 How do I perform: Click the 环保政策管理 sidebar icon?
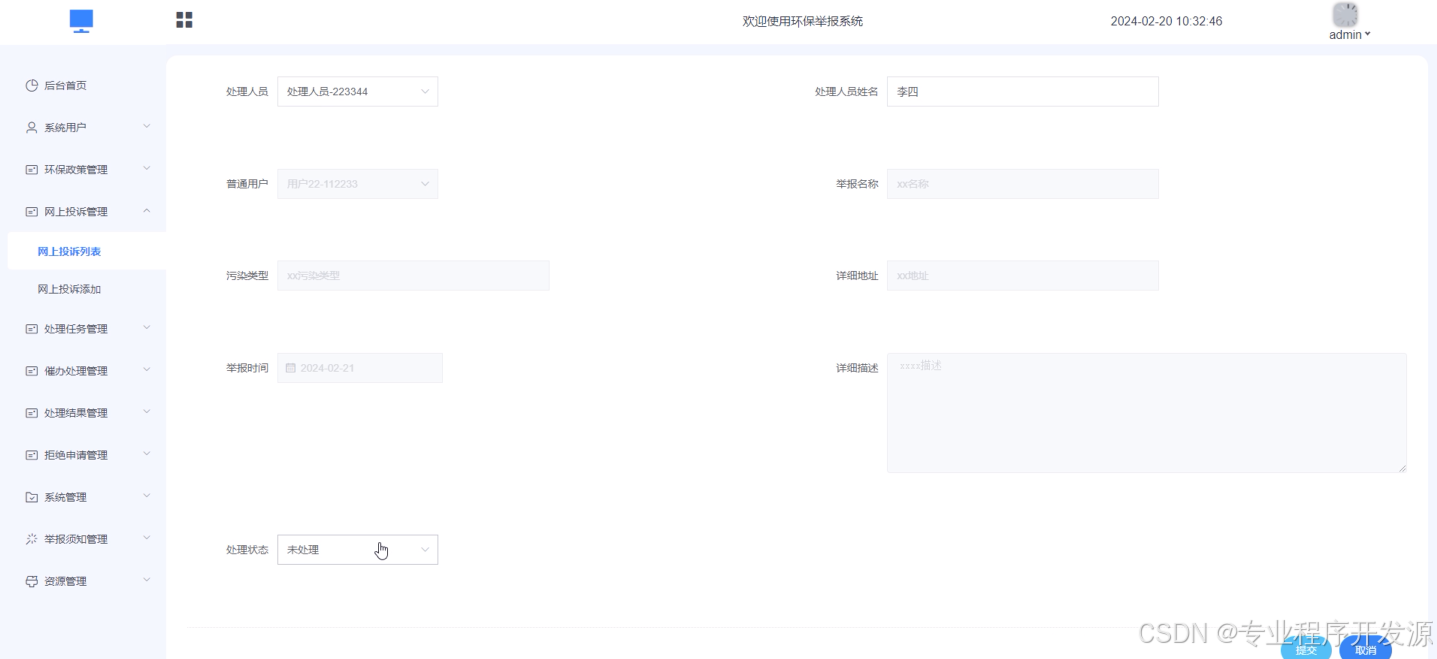(x=32, y=170)
